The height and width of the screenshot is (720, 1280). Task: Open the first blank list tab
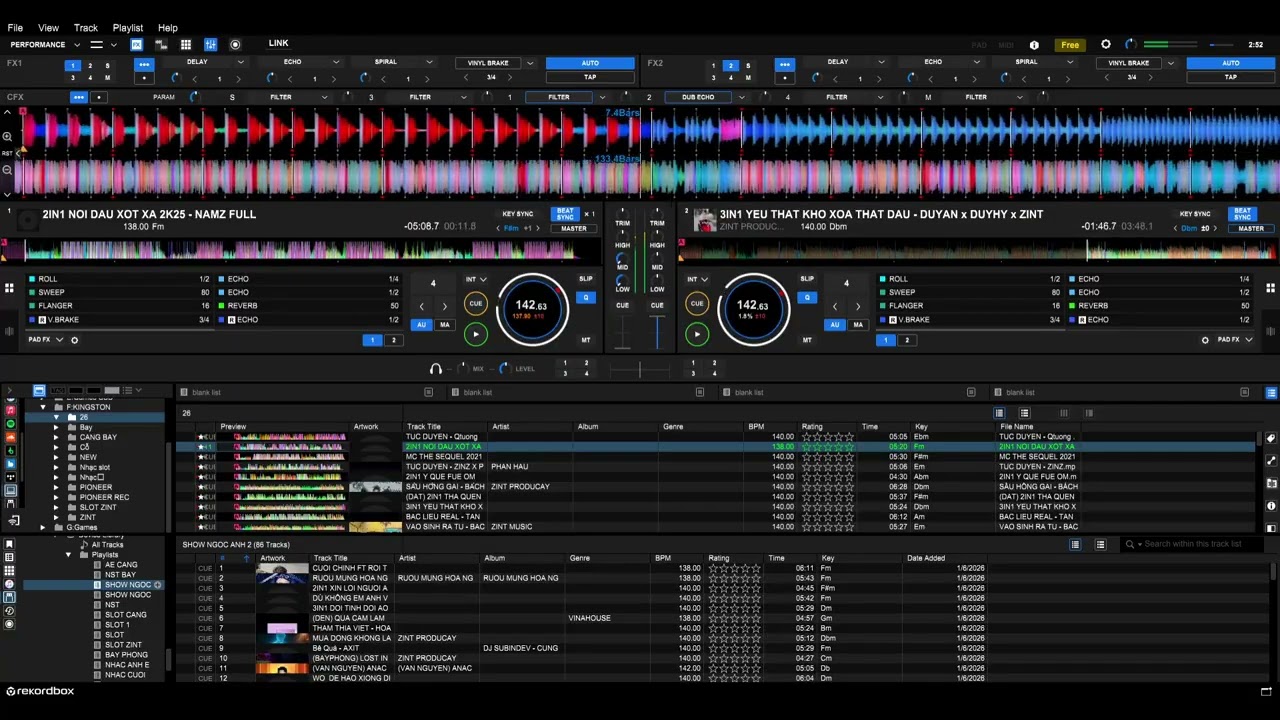point(206,392)
